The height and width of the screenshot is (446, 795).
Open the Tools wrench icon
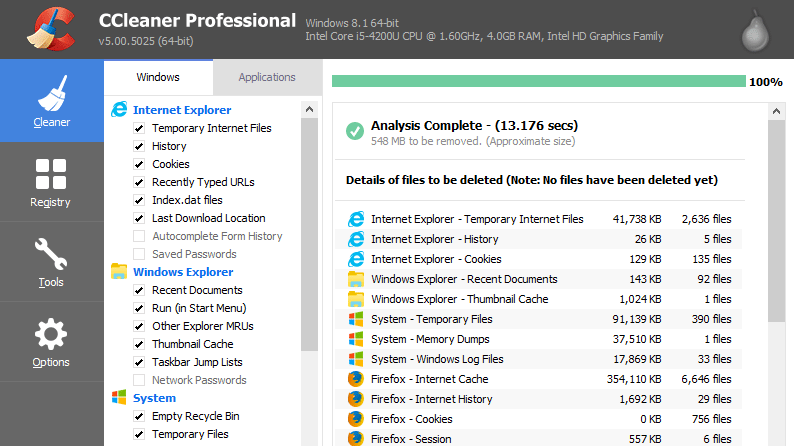pyautogui.click(x=51, y=254)
